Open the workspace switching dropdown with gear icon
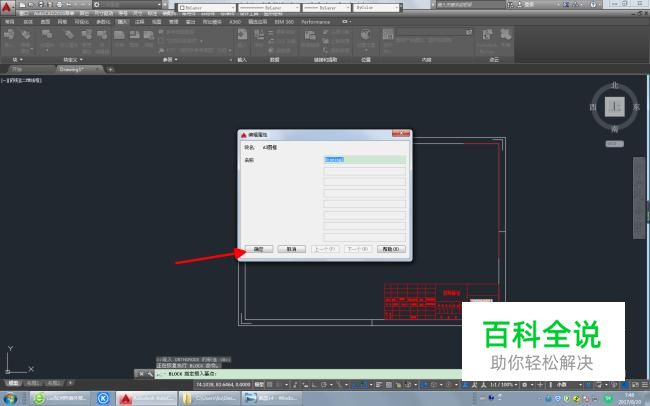 [x=128, y=5]
